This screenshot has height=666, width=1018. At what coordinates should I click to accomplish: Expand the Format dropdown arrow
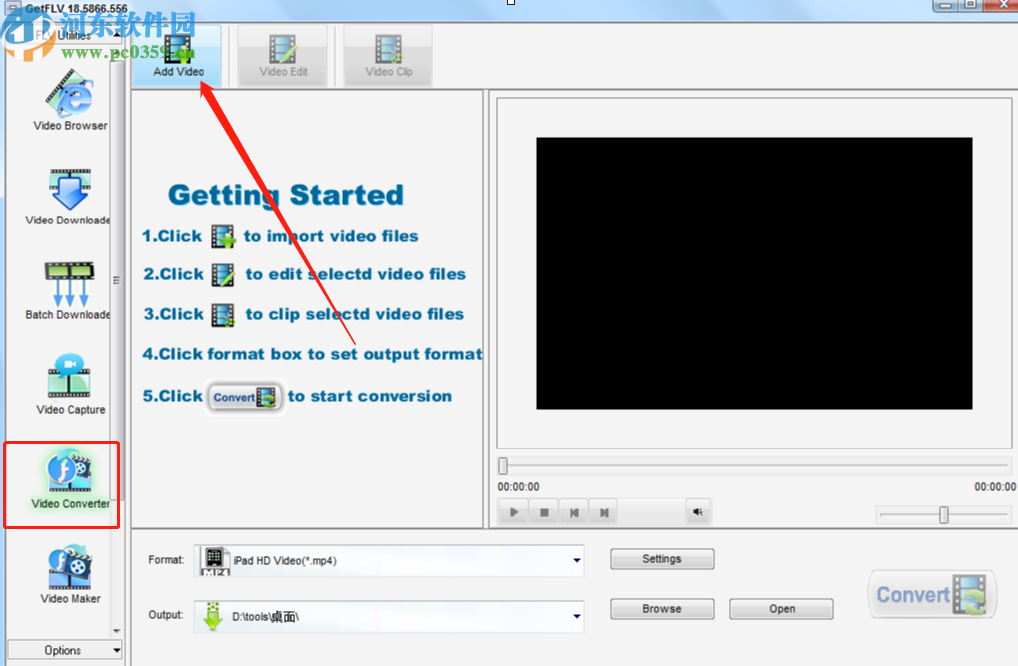577,560
